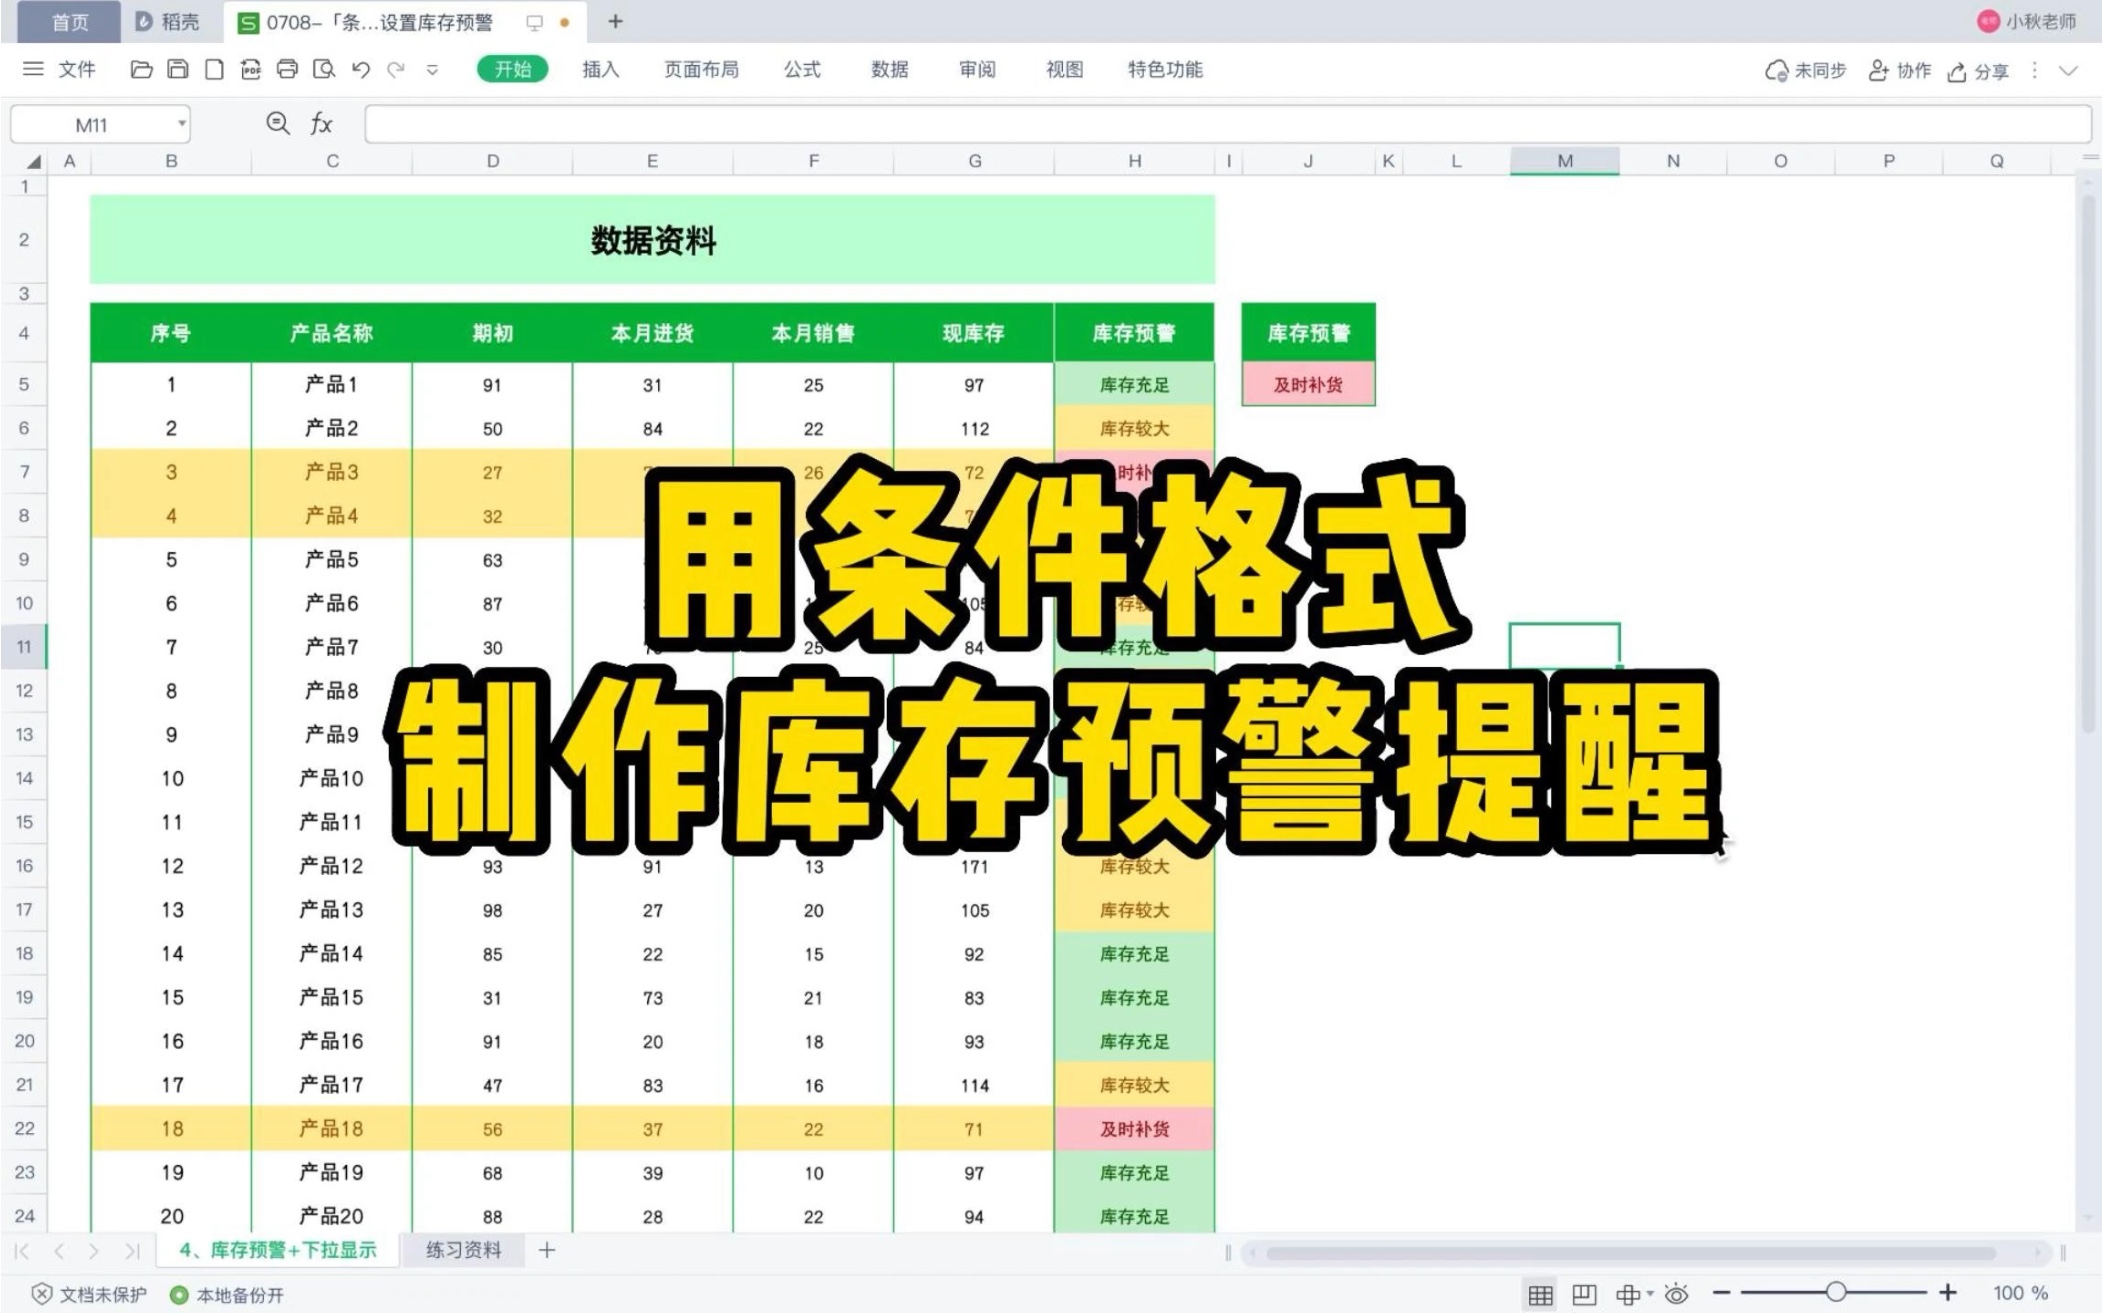The width and height of the screenshot is (2102, 1313).
Task: Click the horizontal scrollbar
Action: [1630, 1252]
